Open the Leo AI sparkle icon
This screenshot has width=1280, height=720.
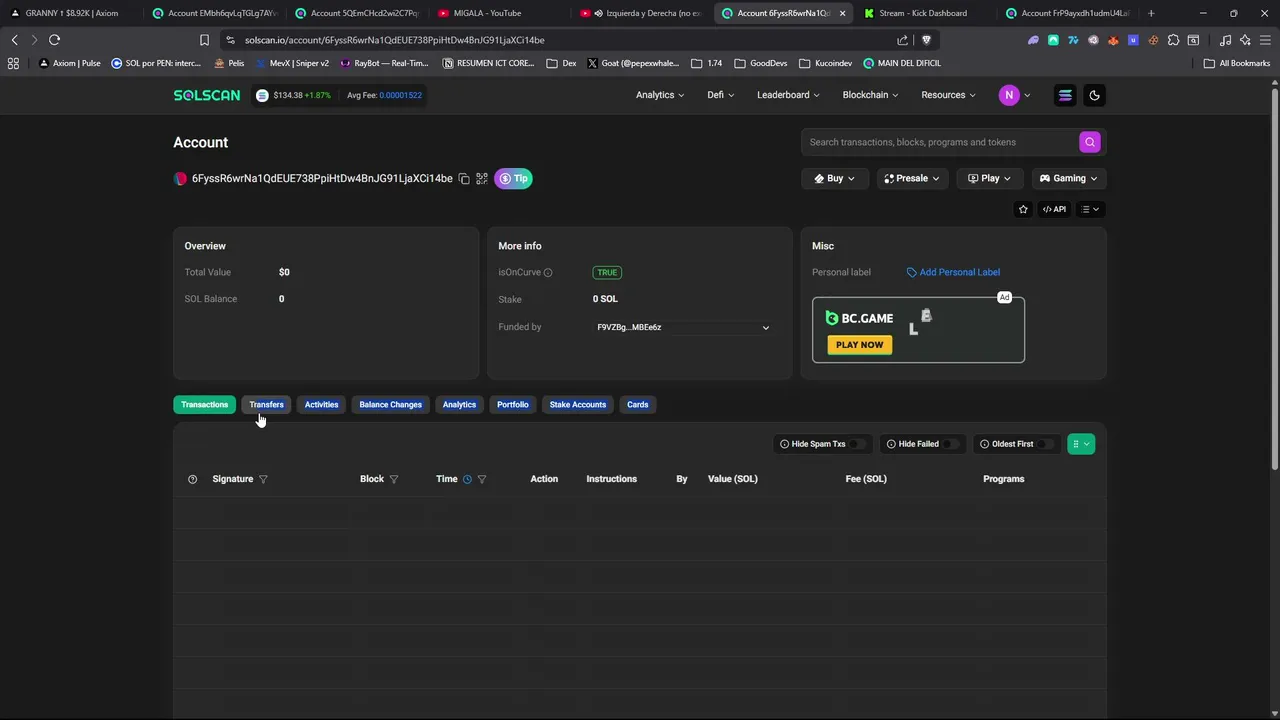click(x=1245, y=40)
